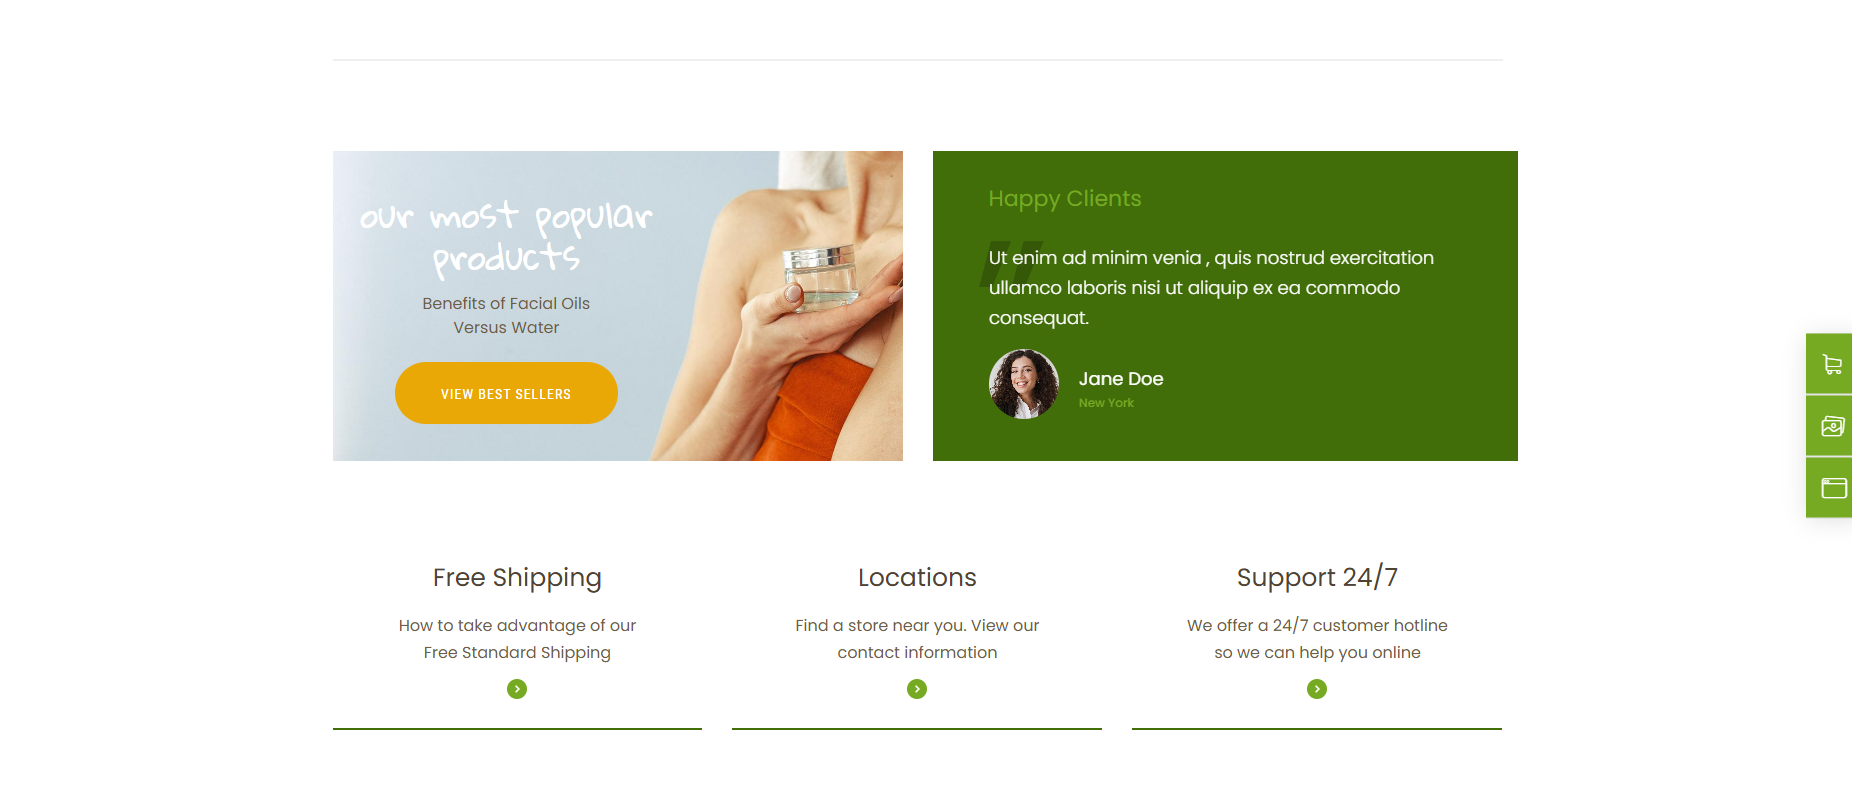The width and height of the screenshot is (1852, 806).
Task: Open the shopping cart sidebar icon
Action: pyautogui.click(x=1830, y=364)
